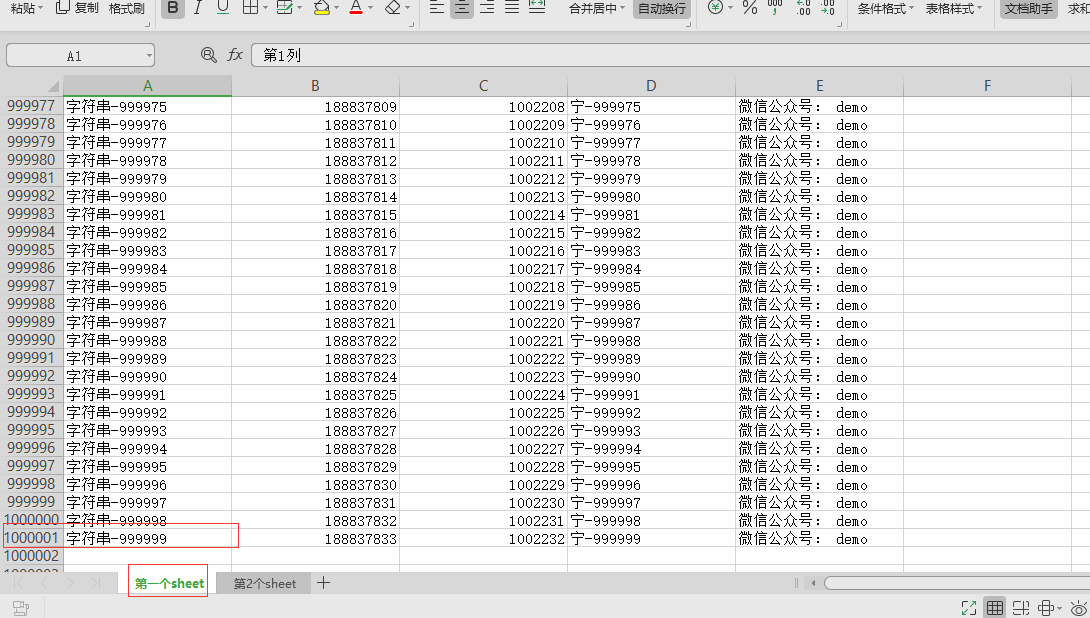Toggle Bold formatting
This screenshot has width=1090, height=618.
tap(173, 8)
